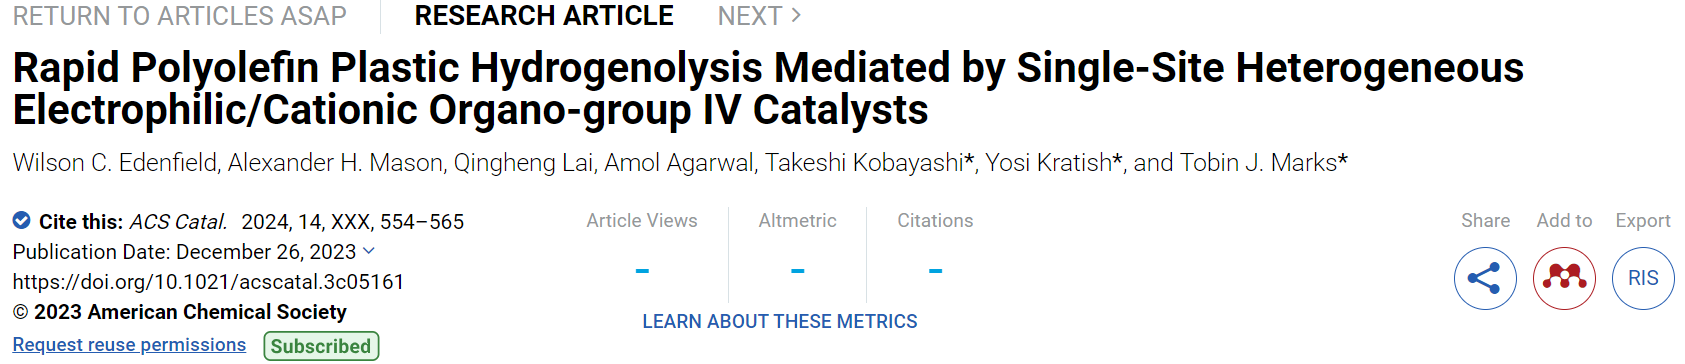Image resolution: width=1685 pixels, height=364 pixels.
Task: Click the blue checkmark beside Cite this
Action: [21, 220]
